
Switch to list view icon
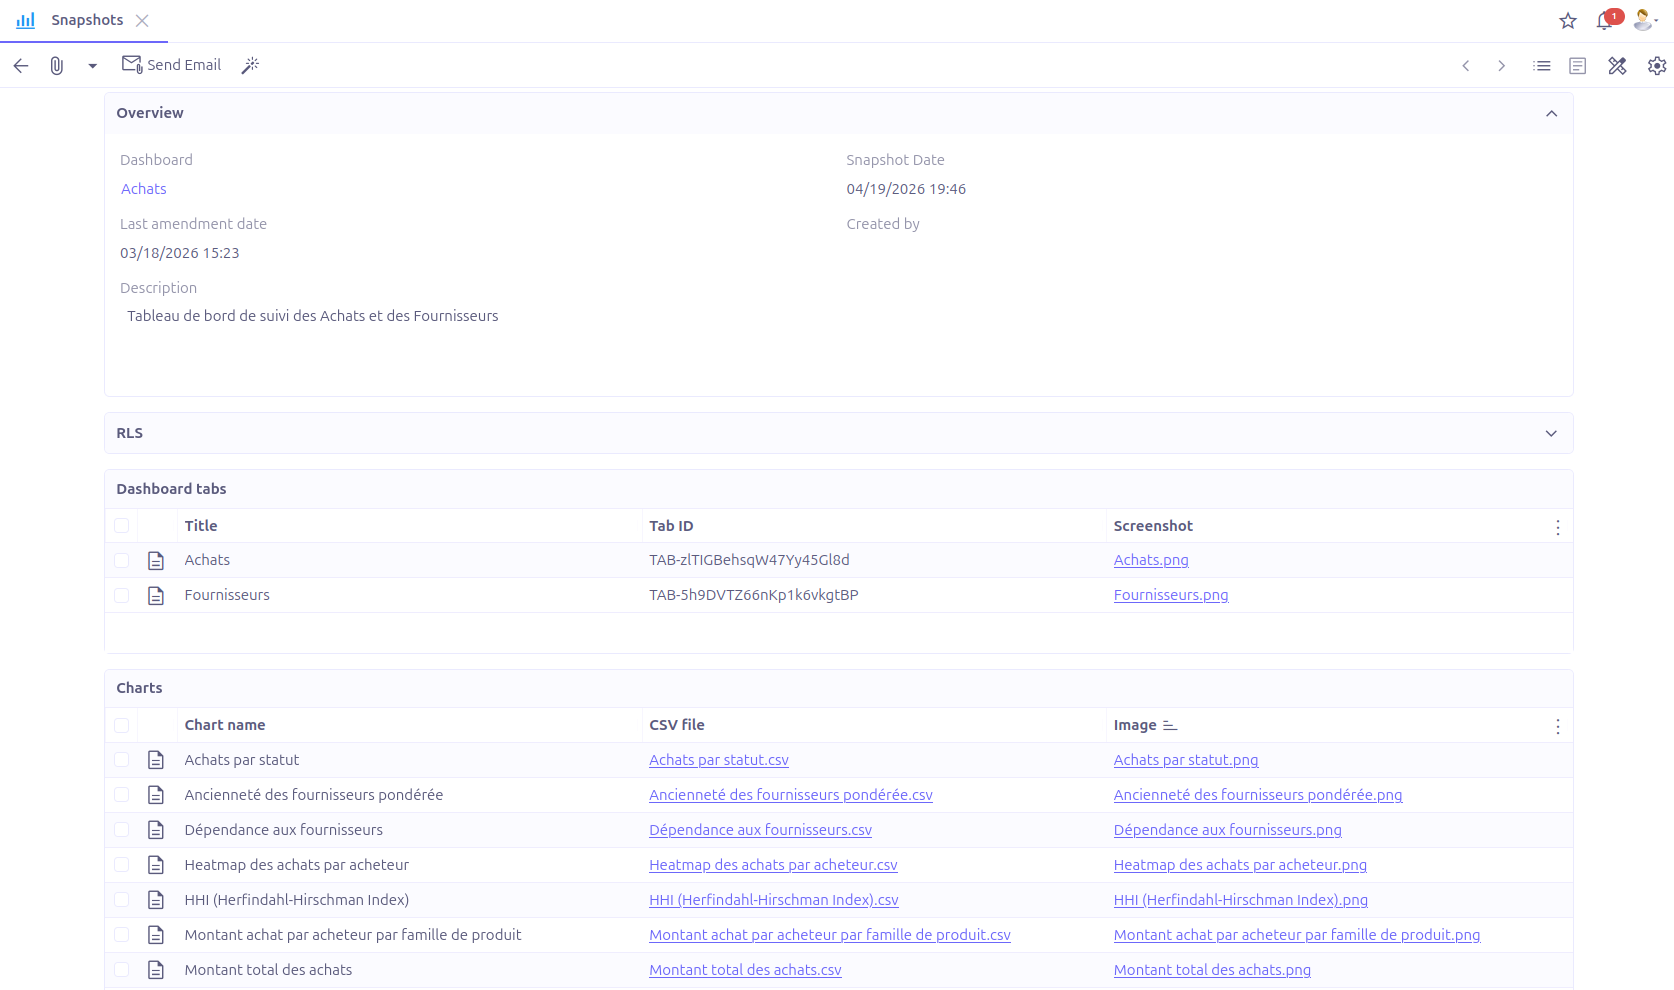(x=1542, y=66)
